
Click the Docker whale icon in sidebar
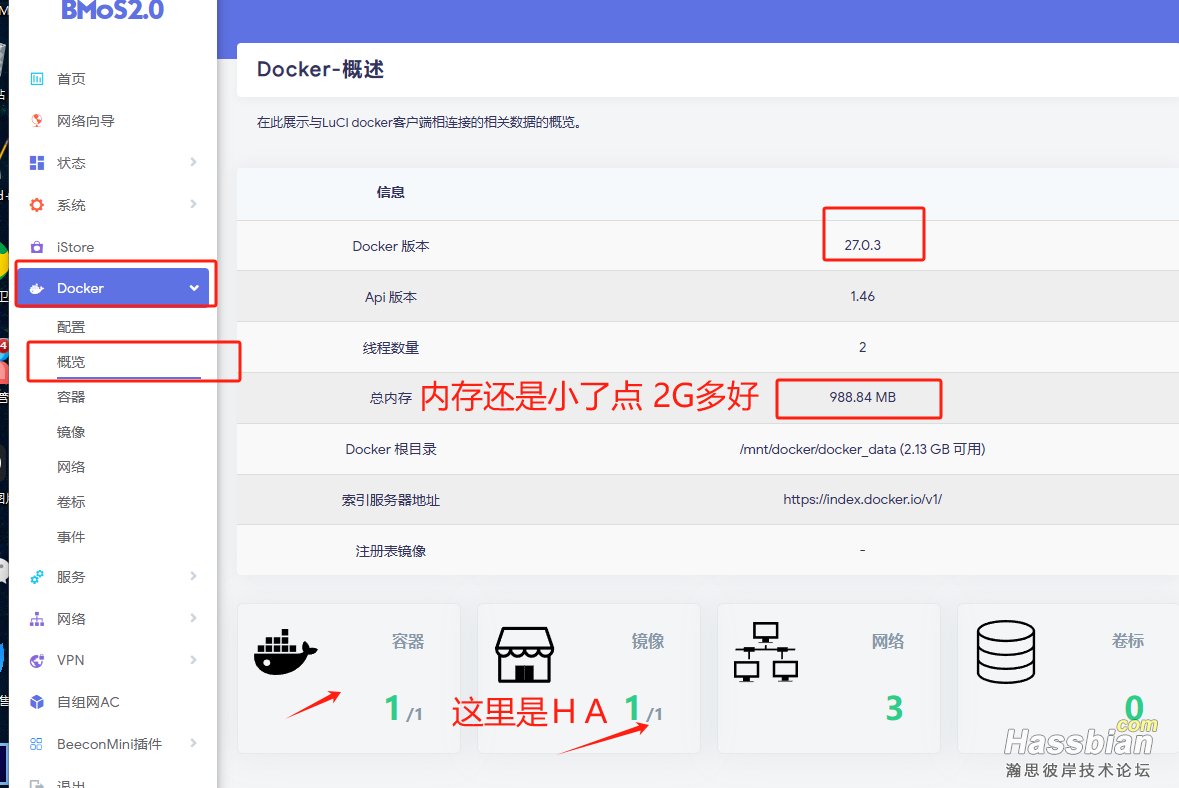36,288
